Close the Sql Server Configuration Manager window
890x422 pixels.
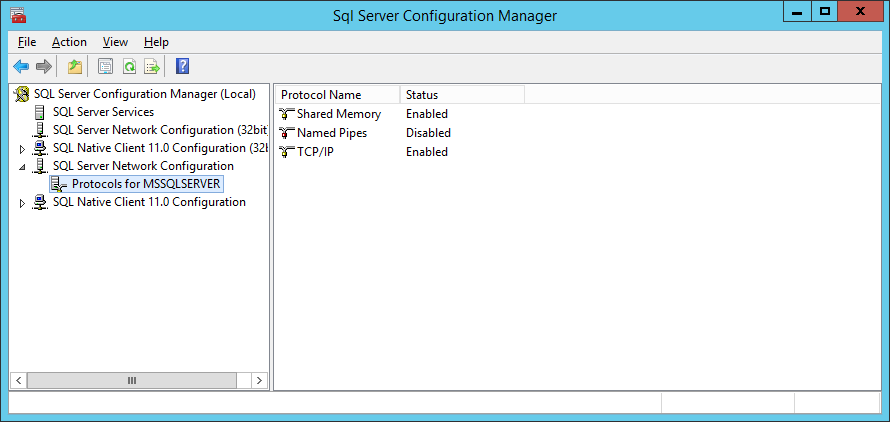[860, 11]
